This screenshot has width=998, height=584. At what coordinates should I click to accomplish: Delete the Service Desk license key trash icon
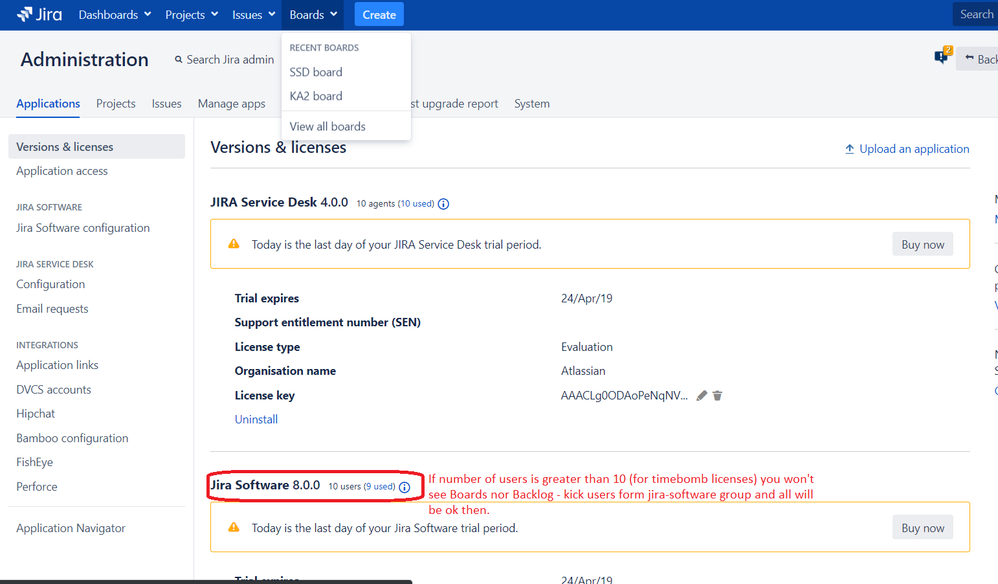[x=717, y=396]
